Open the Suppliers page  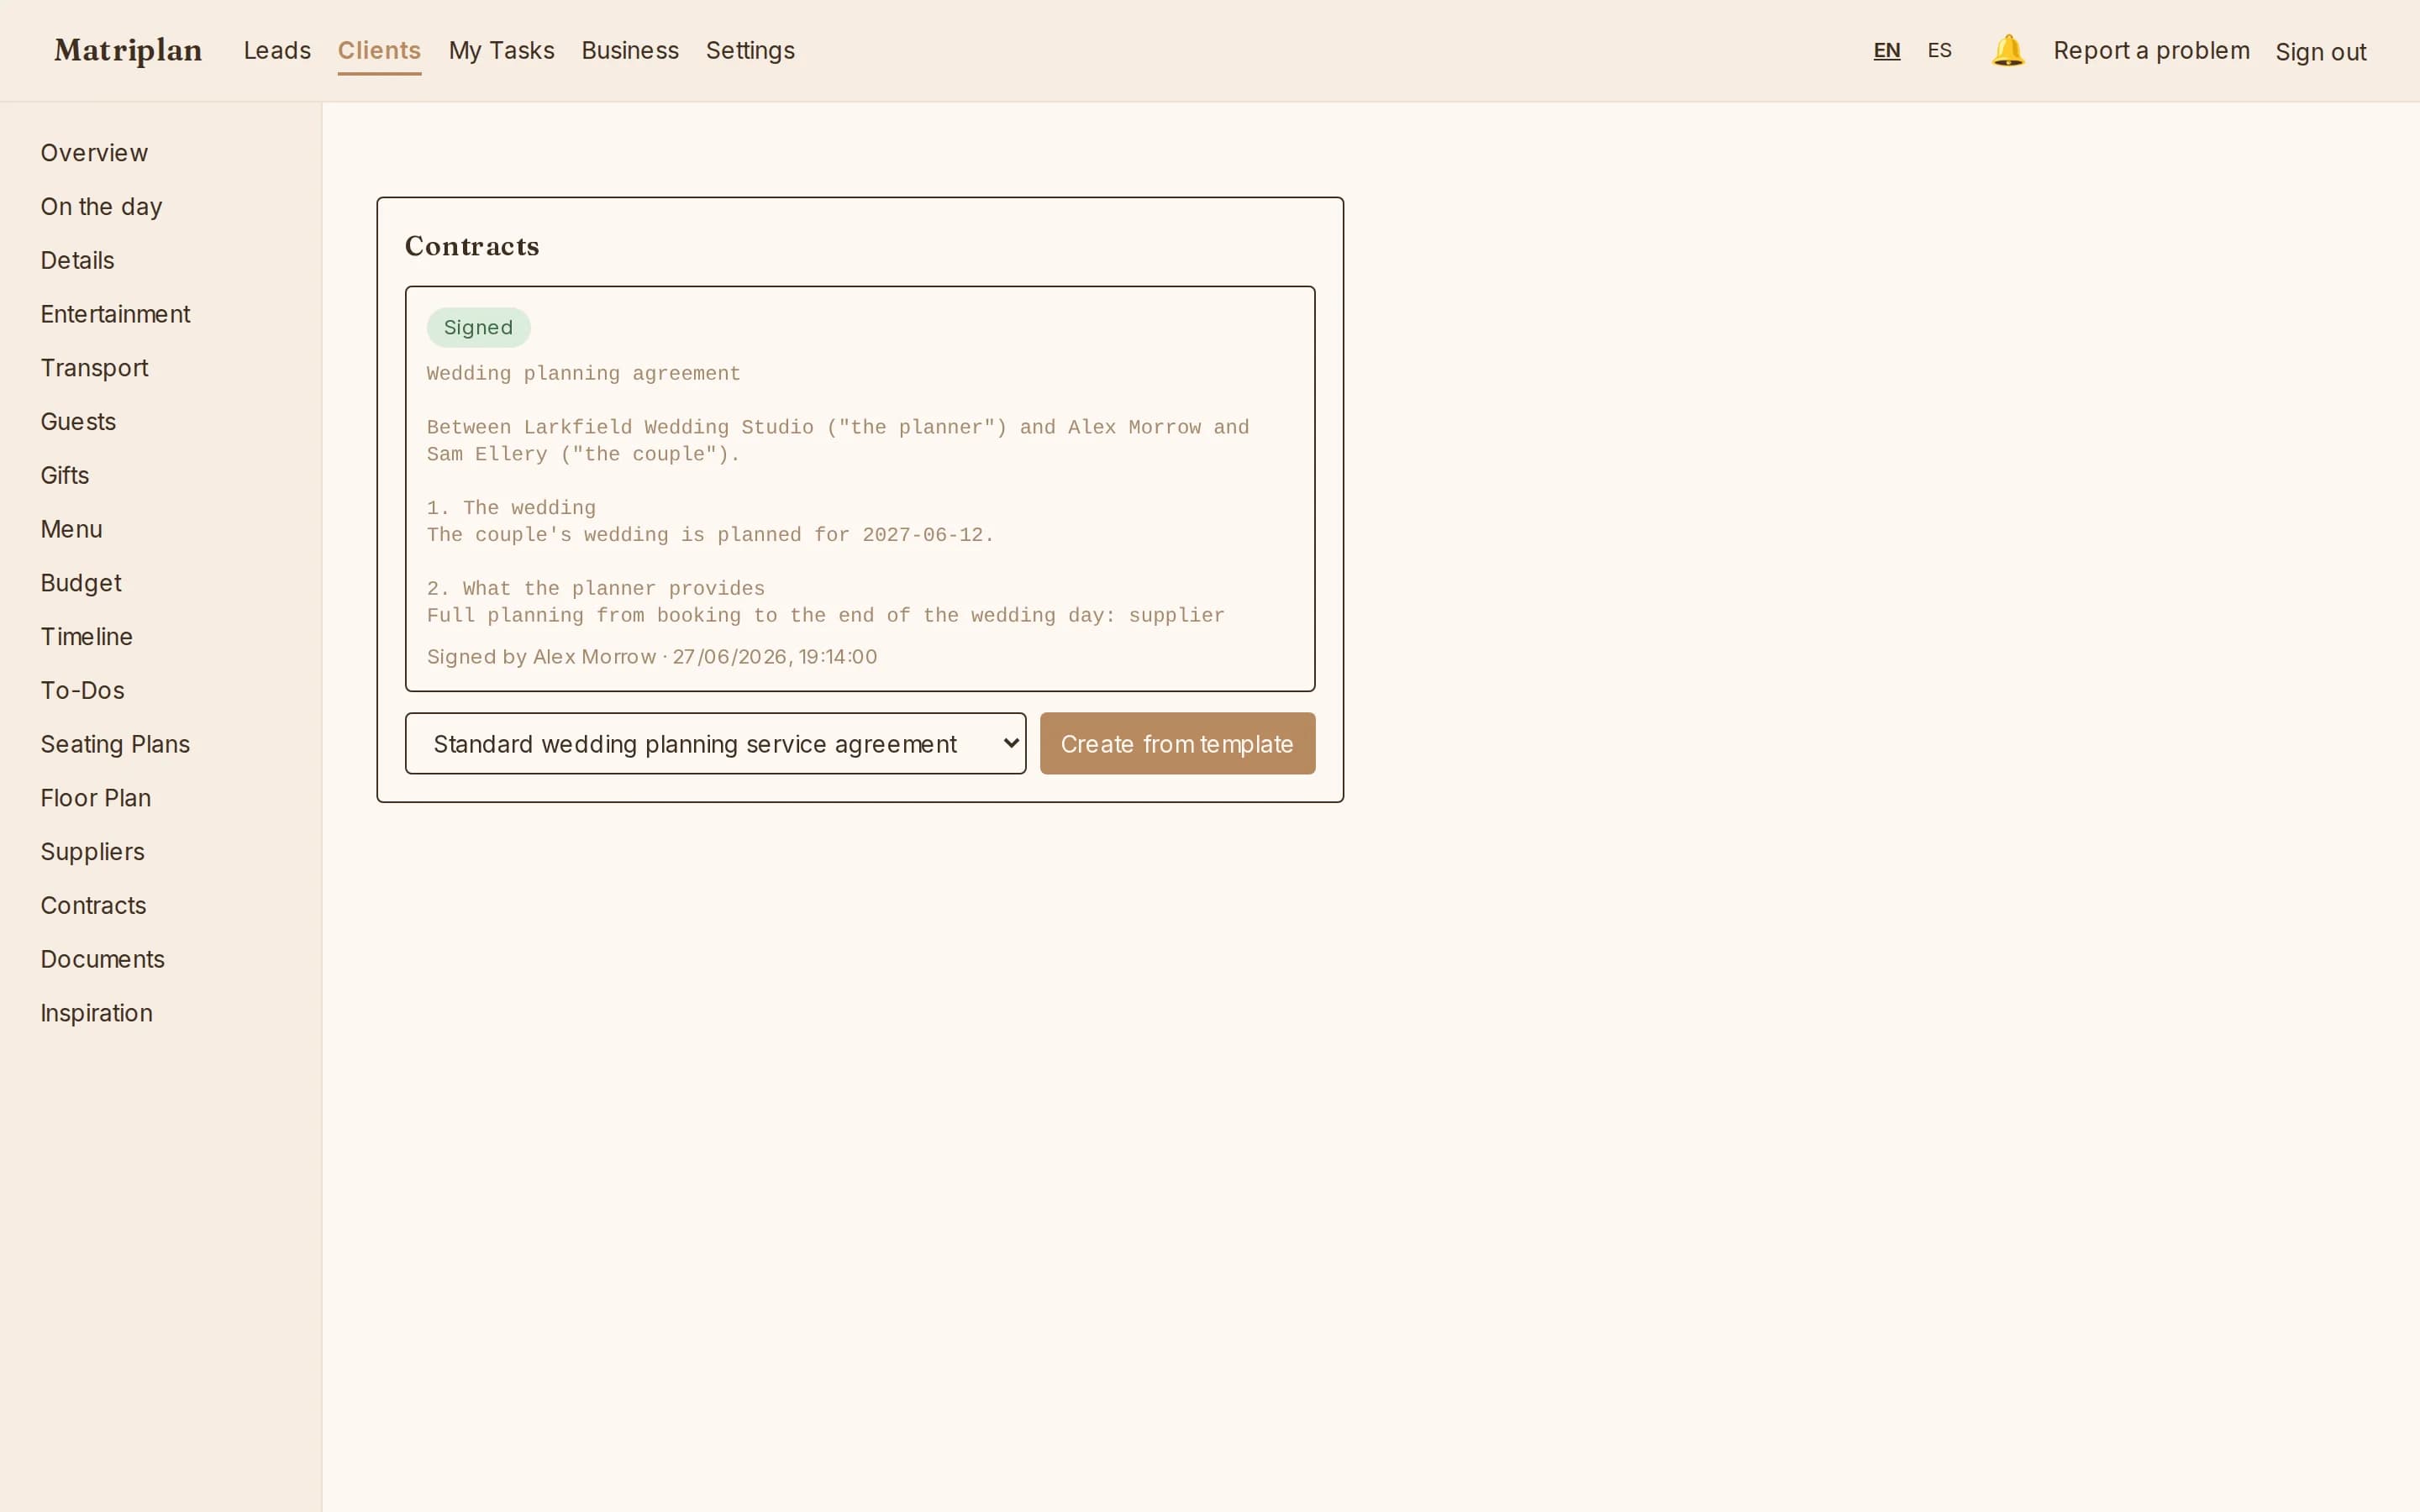tap(92, 852)
